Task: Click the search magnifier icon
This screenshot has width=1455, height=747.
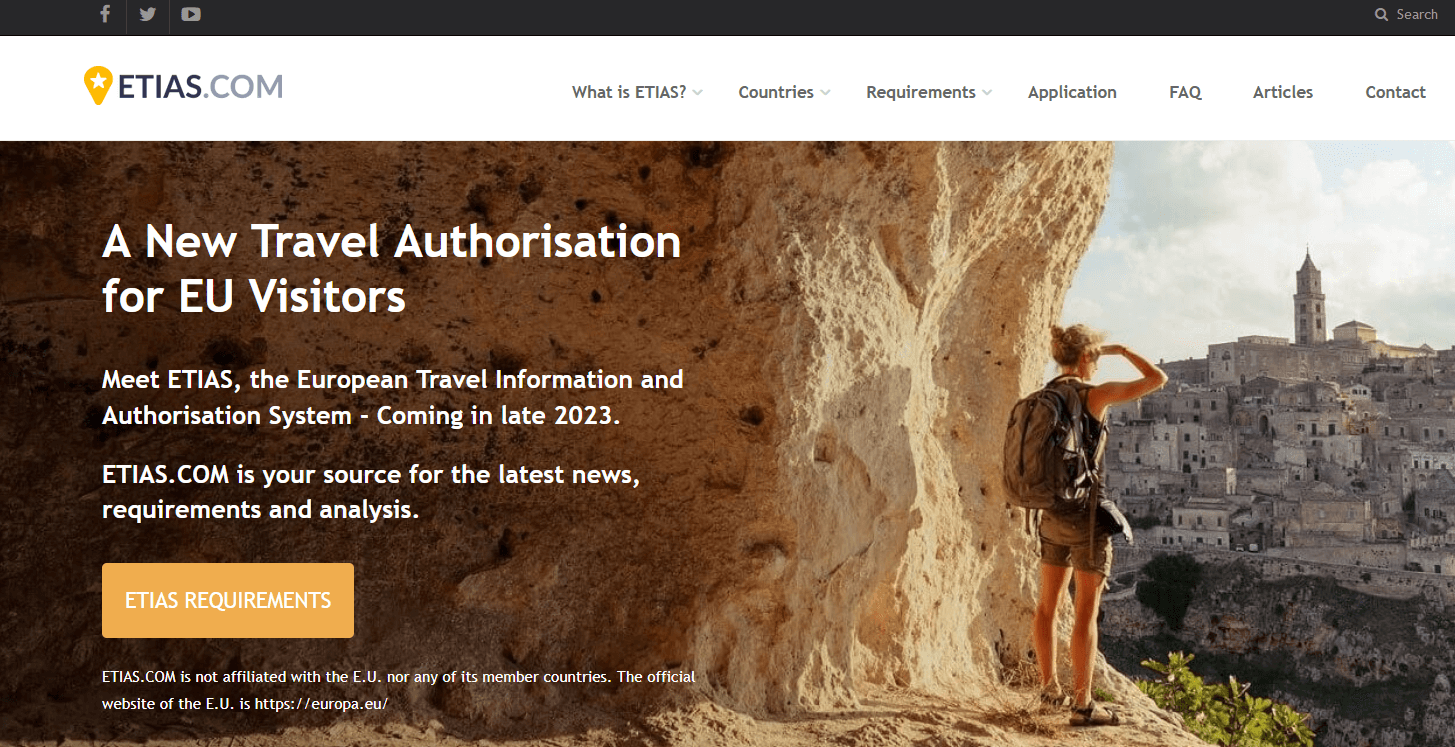Action: coord(1382,14)
